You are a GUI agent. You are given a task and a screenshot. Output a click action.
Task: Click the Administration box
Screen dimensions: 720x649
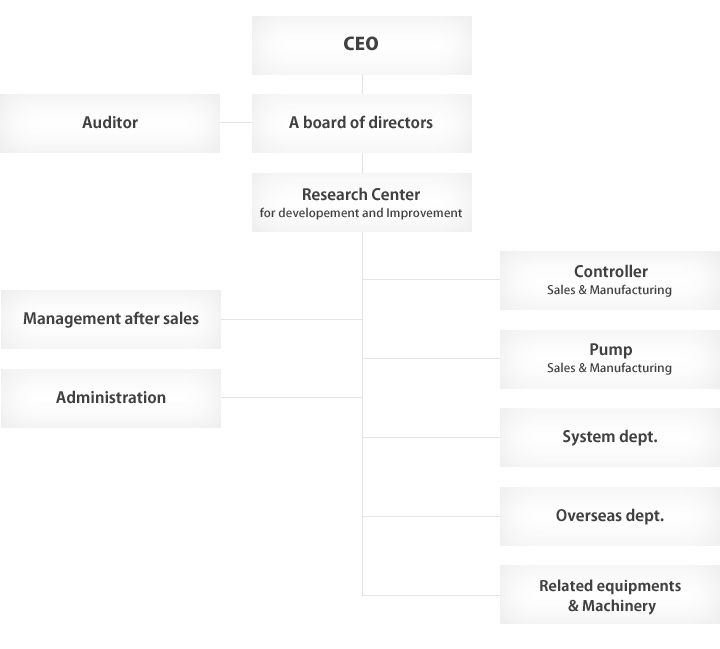[111, 398]
